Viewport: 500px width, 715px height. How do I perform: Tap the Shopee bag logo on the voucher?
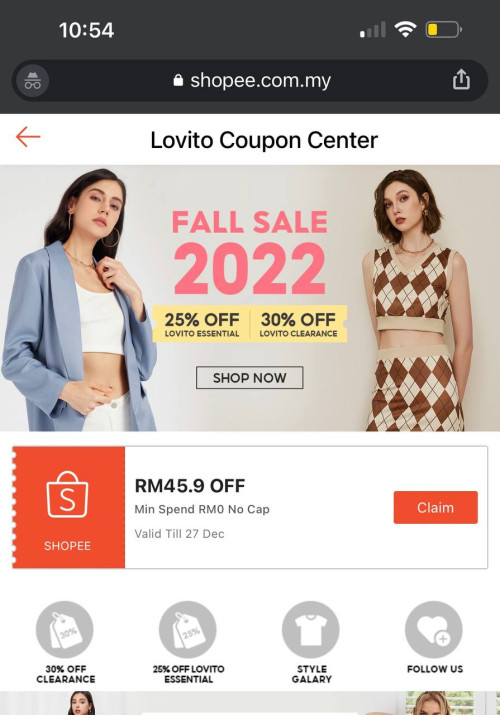click(x=67, y=495)
